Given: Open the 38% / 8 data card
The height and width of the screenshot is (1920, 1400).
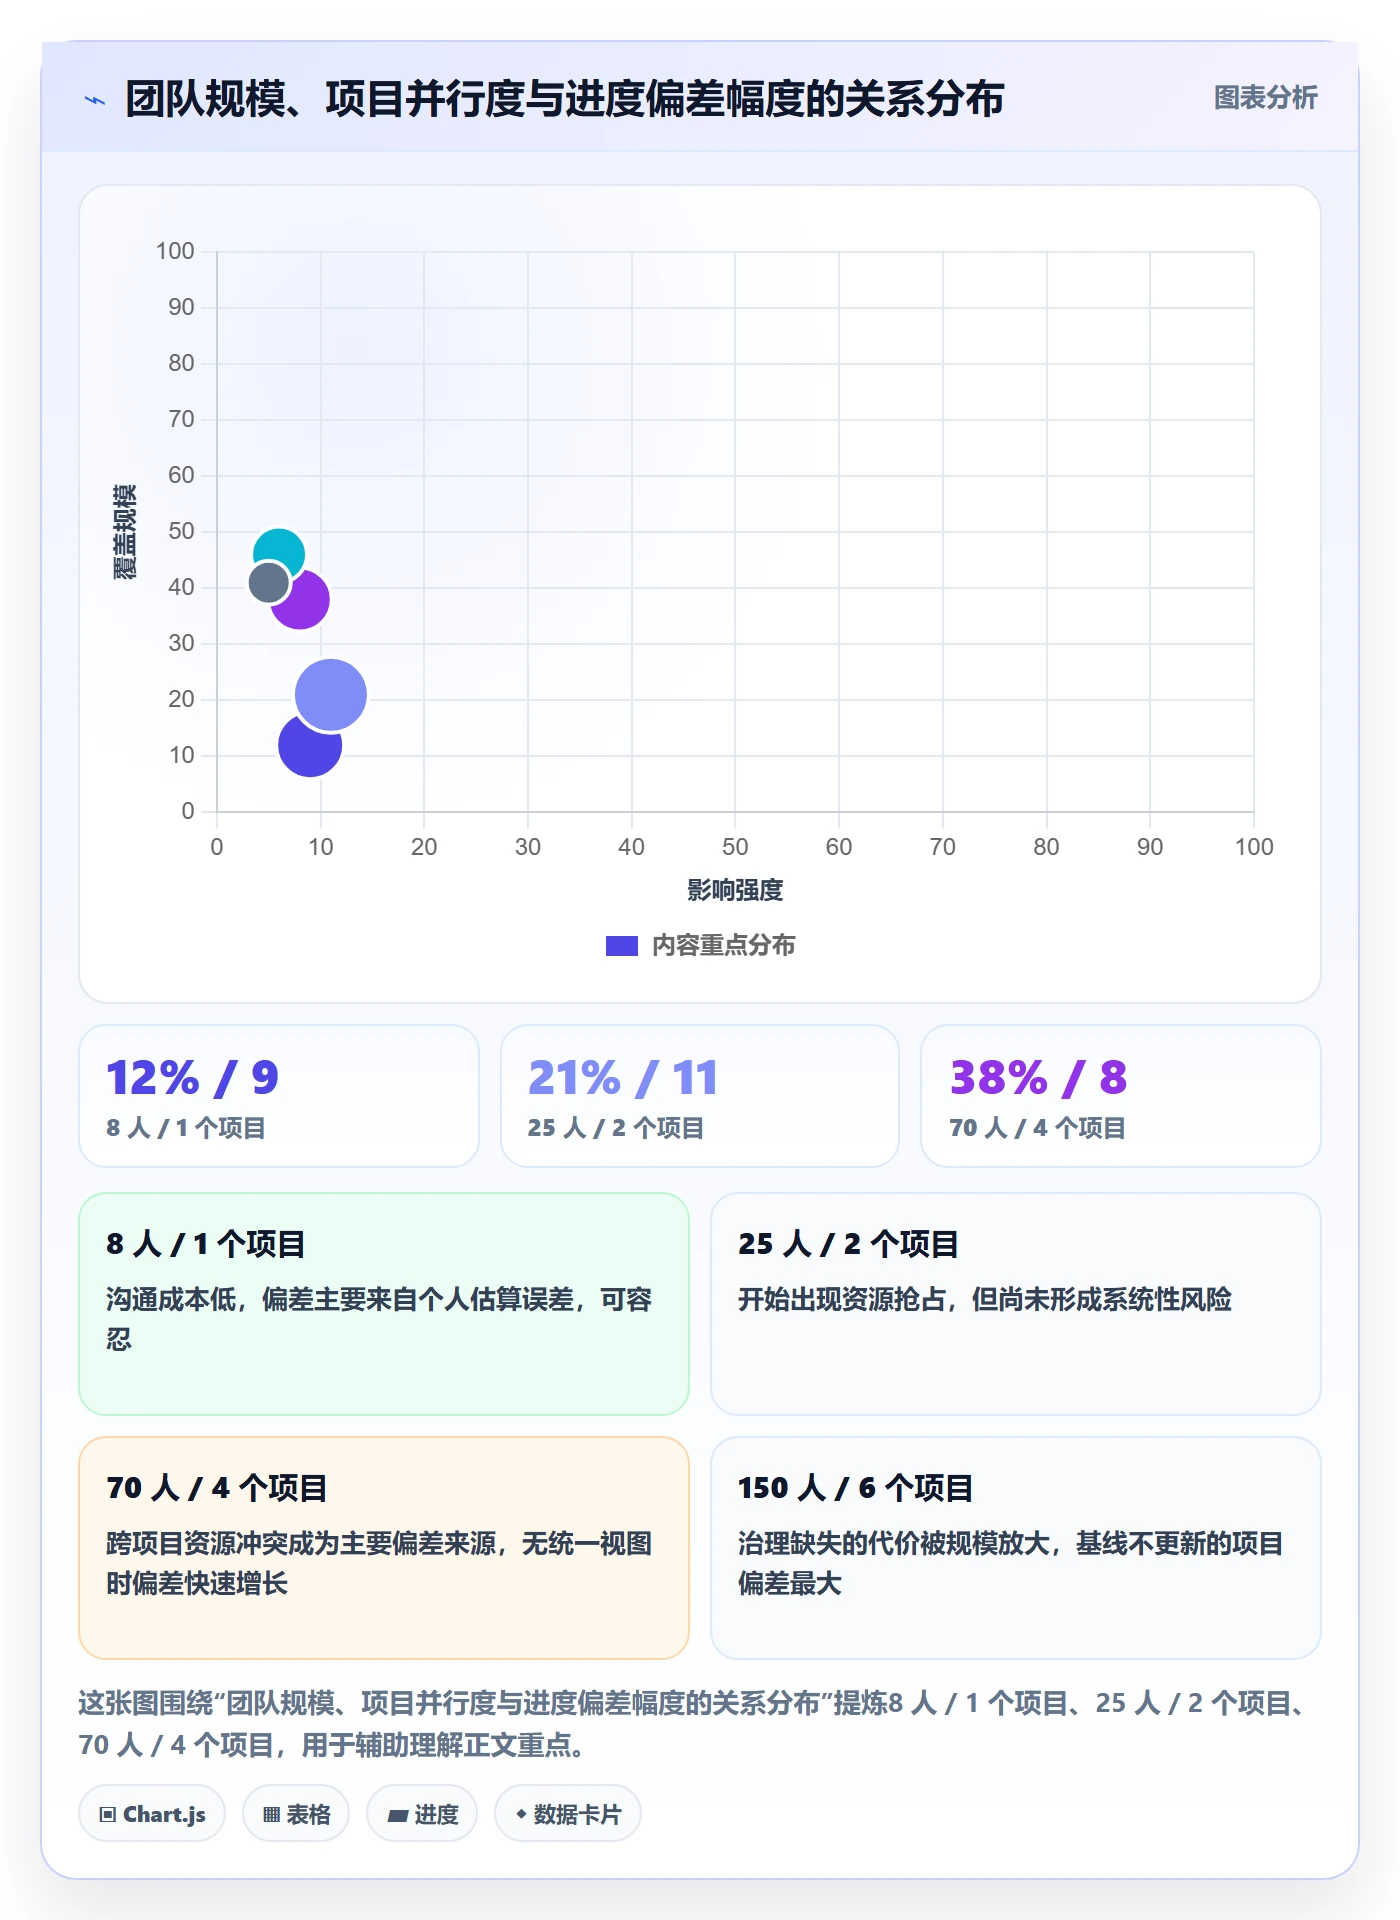Looking at the screenshot, I should (1121, 1096).
